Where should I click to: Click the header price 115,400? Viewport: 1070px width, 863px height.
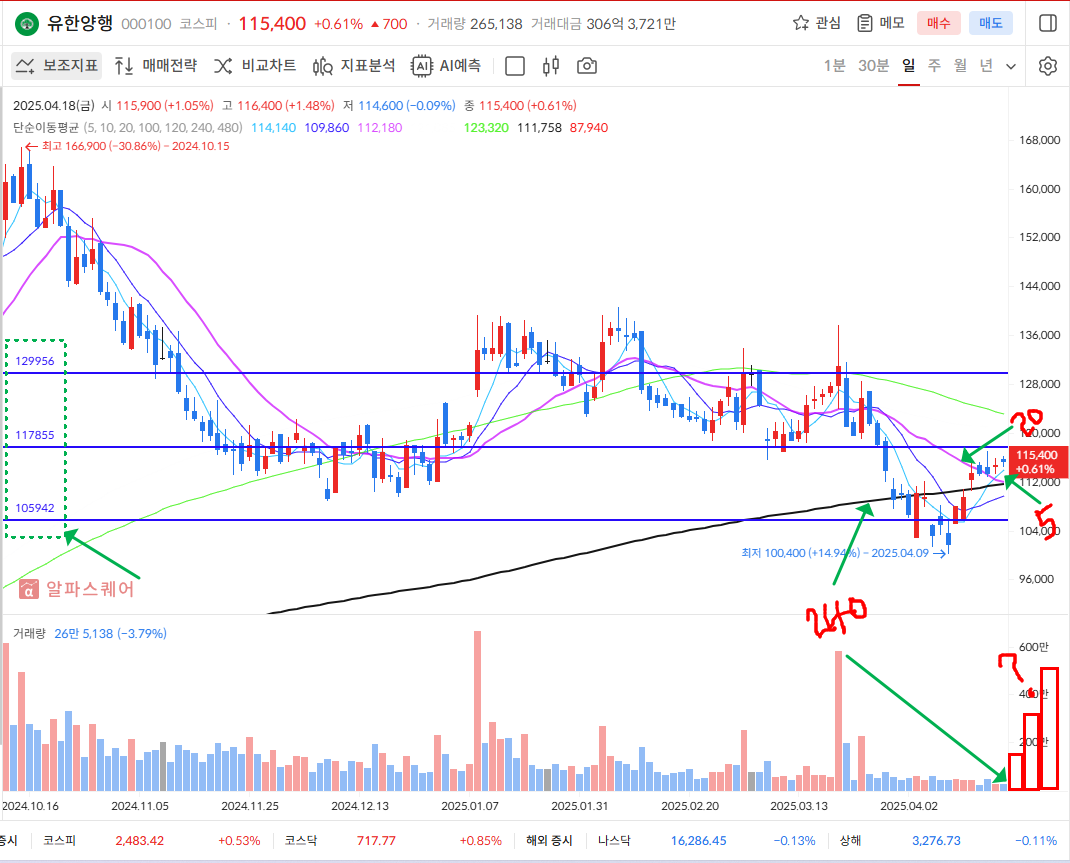pos(272,24)
